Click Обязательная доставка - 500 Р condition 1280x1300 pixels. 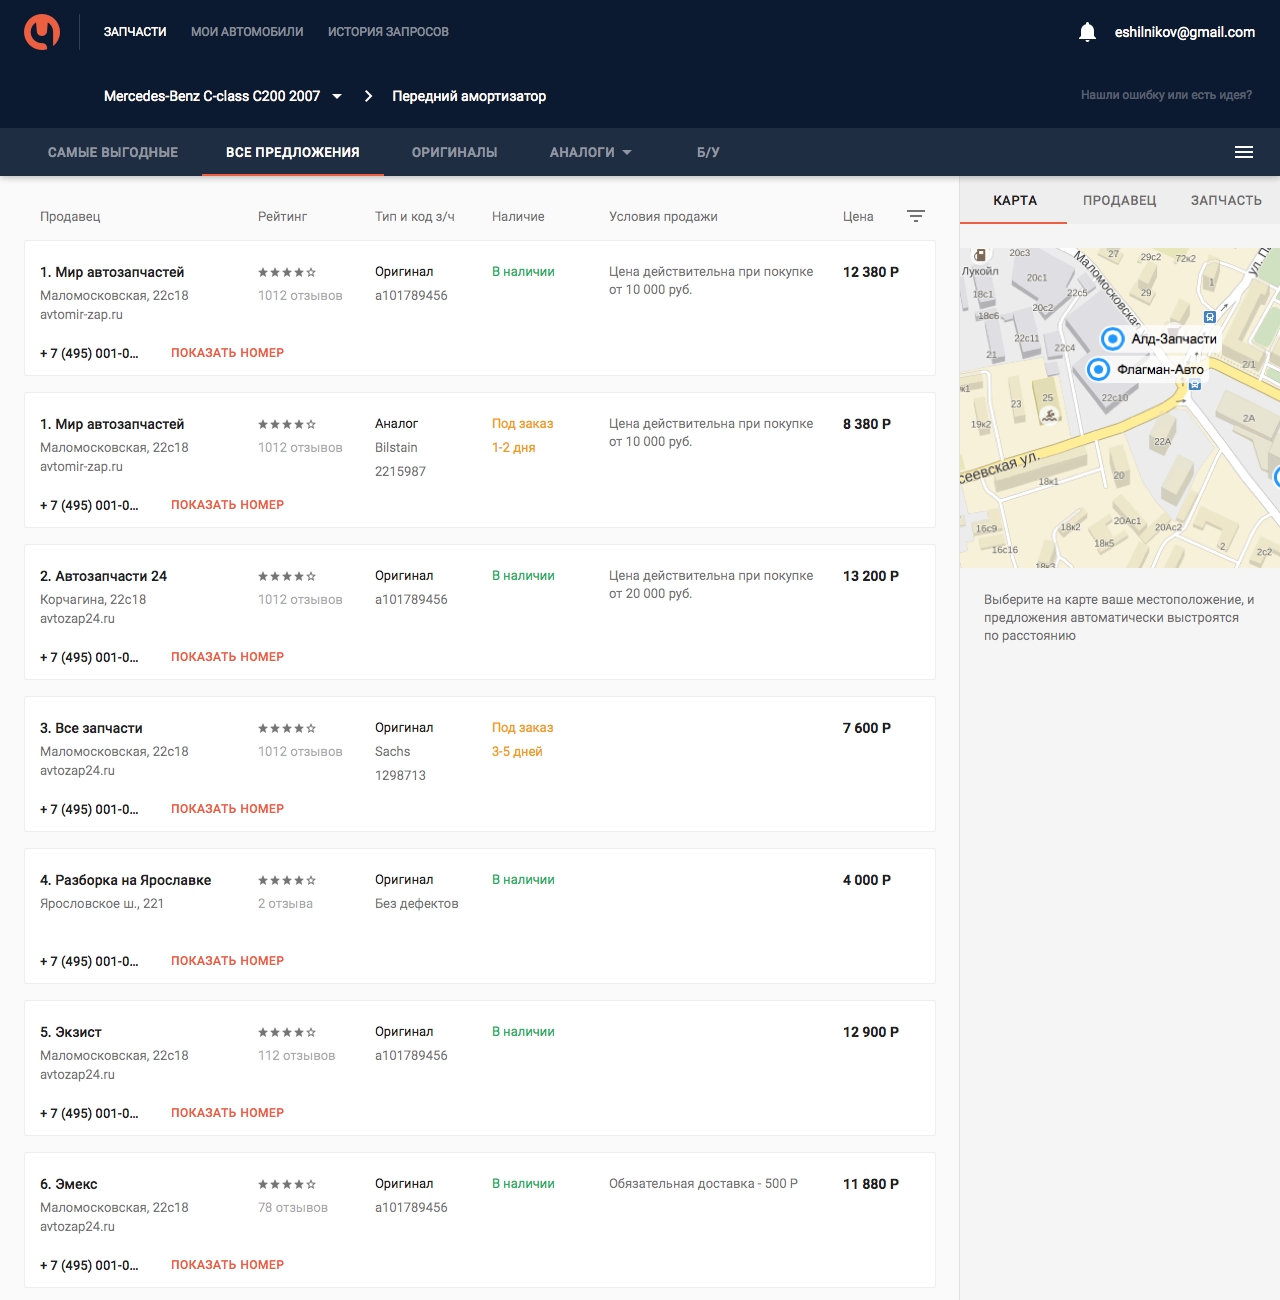(x=703, y=1183)
